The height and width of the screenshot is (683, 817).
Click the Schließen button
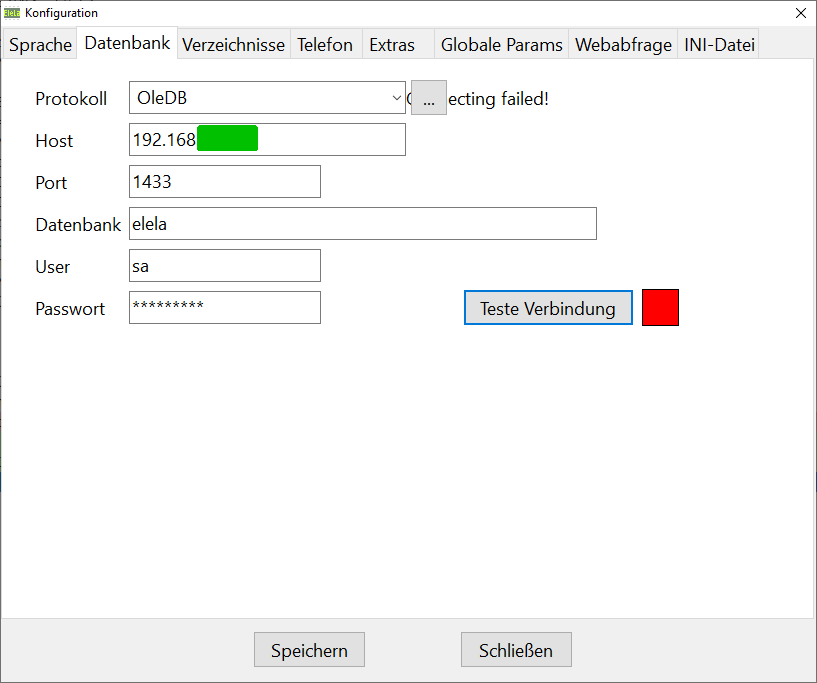(516, 650)
